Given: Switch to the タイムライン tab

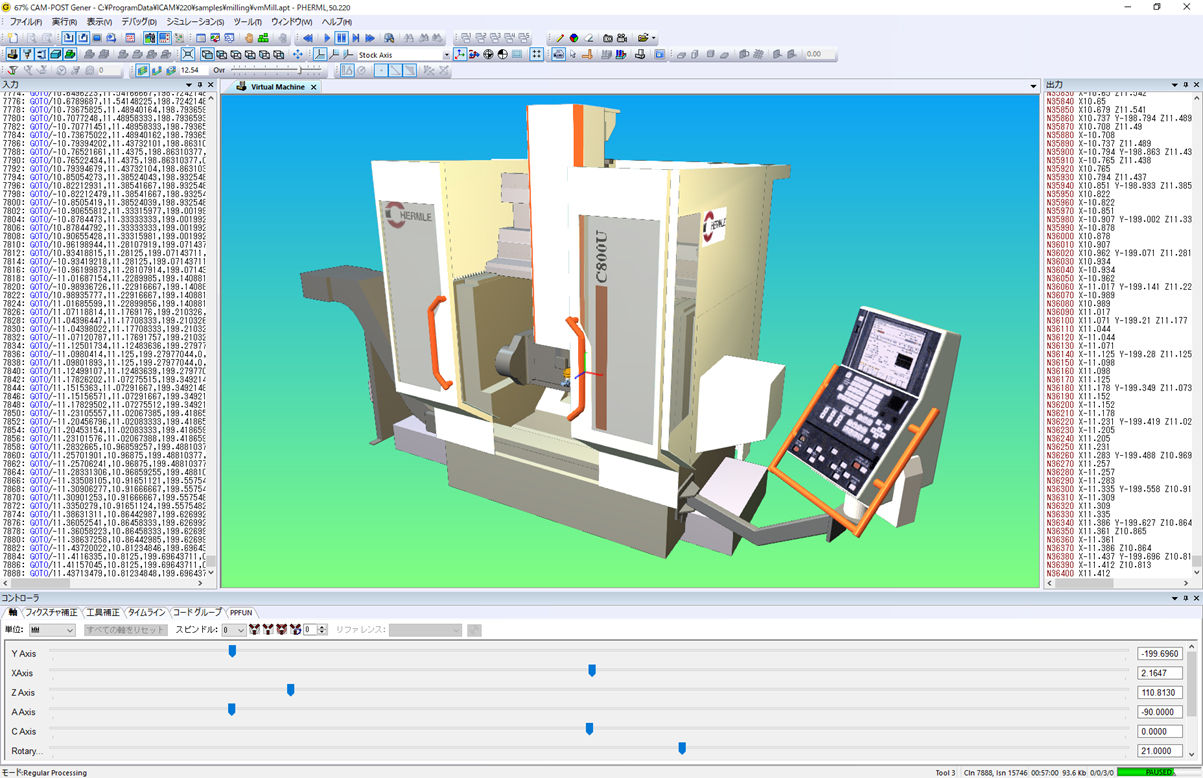Looking at the screenshot, I should pyautogui.click(x=146, y=612).
